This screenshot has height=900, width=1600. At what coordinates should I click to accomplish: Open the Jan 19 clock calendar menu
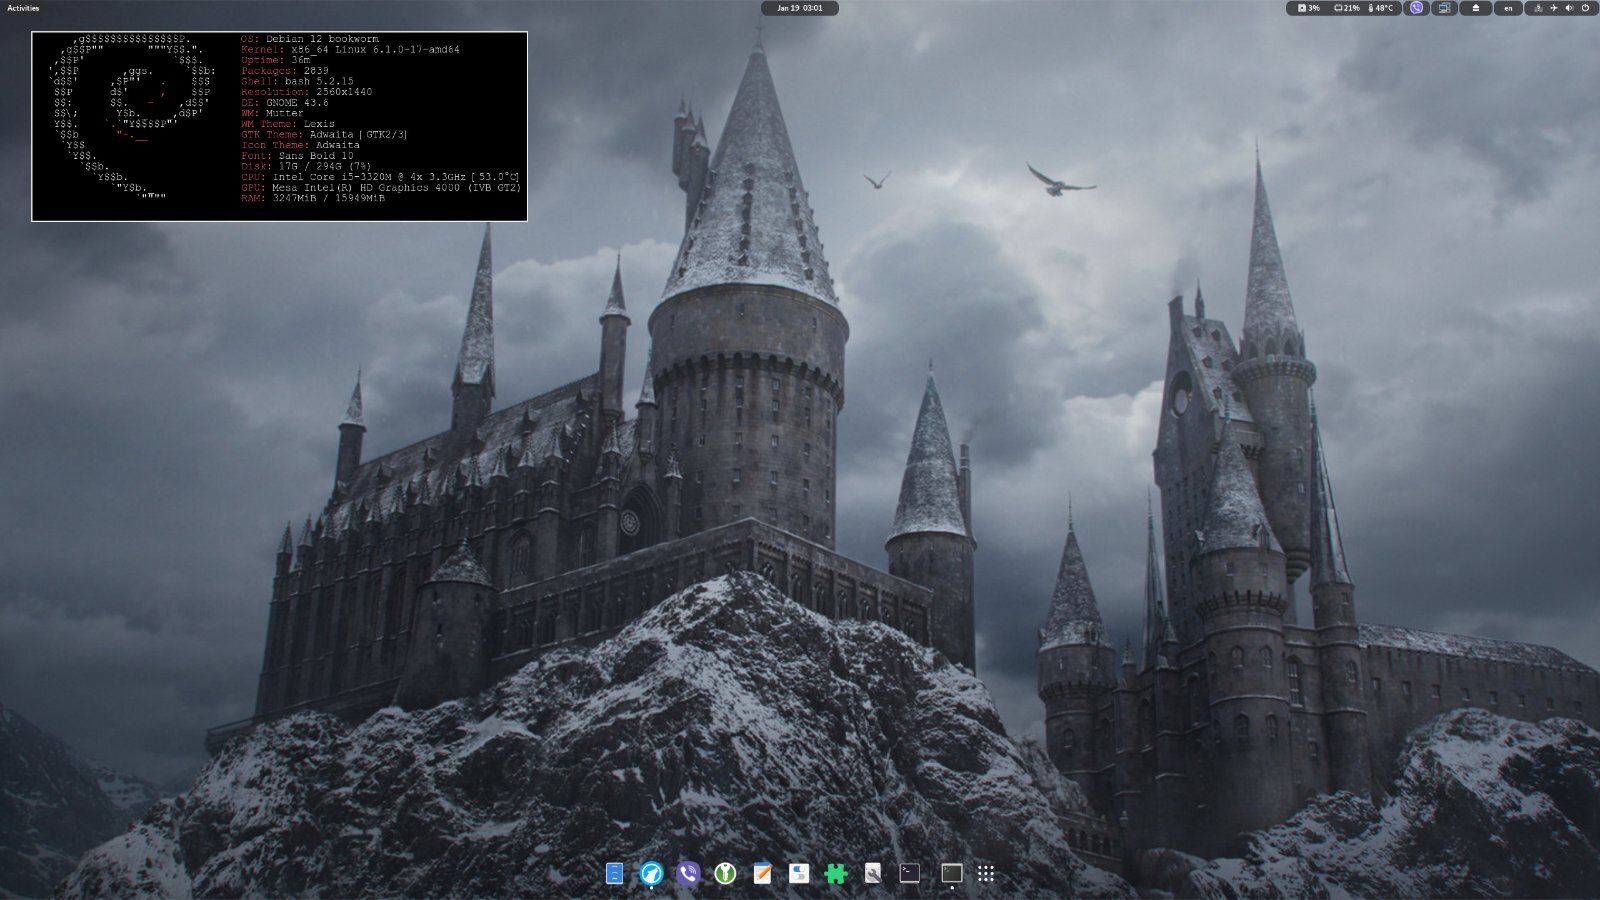[800, 8]
